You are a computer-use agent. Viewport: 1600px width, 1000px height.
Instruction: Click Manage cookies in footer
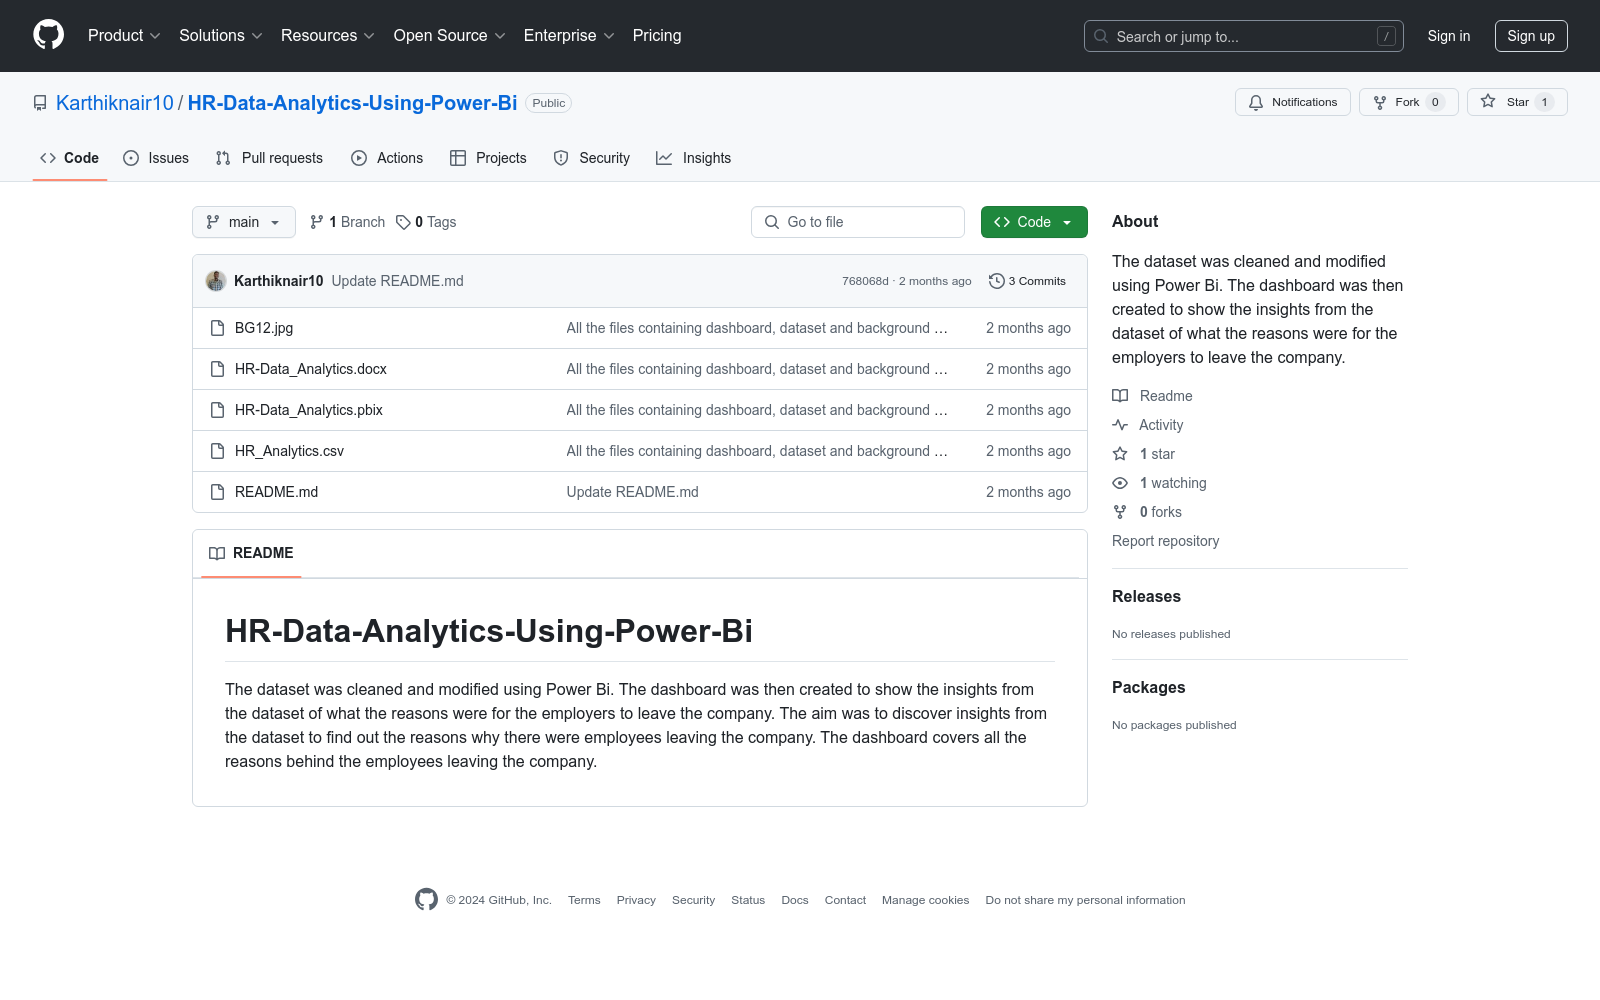tap(926, 900)
